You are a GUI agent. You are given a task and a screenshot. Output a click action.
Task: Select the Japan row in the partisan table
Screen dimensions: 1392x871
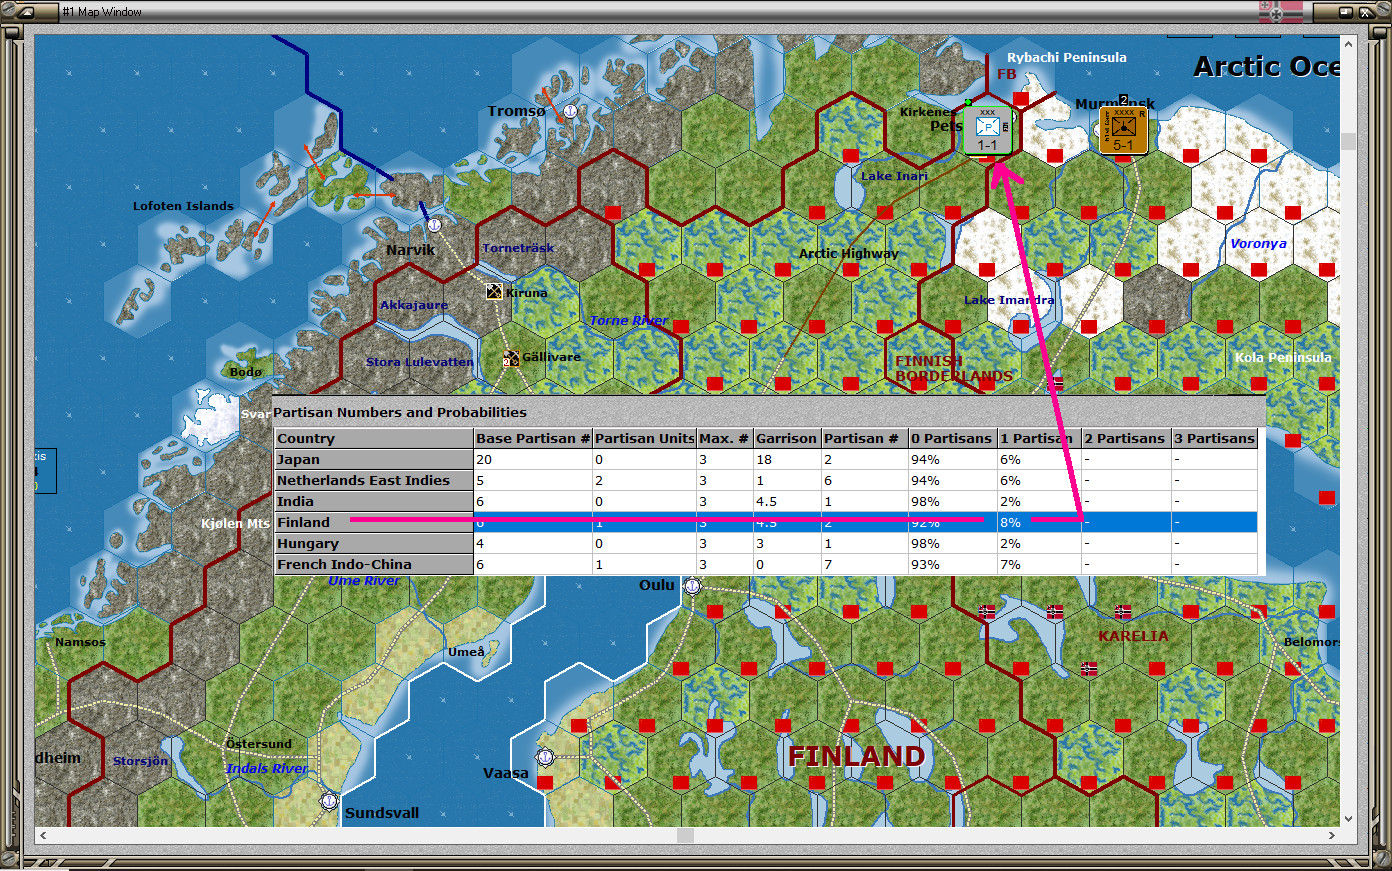click(x=766, y=459)
